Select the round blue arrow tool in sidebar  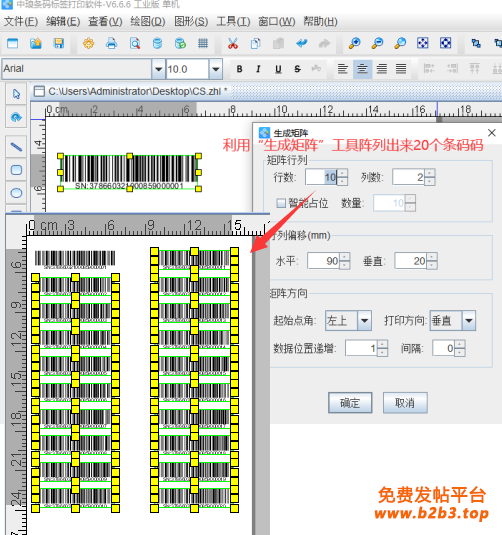[16, 117]
